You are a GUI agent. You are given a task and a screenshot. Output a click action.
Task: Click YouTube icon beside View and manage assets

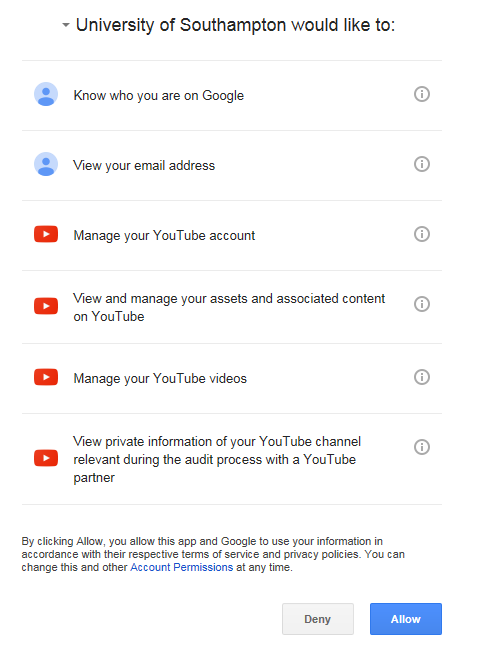(x=46, y=306)
